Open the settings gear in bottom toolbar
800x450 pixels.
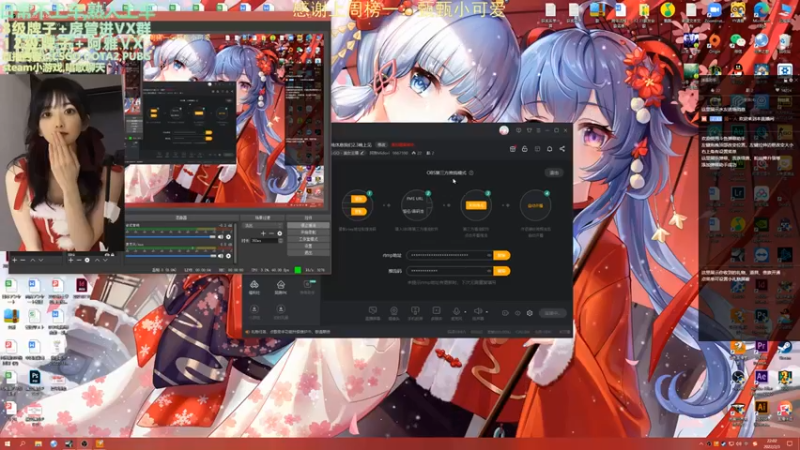(x=530, y=313)
